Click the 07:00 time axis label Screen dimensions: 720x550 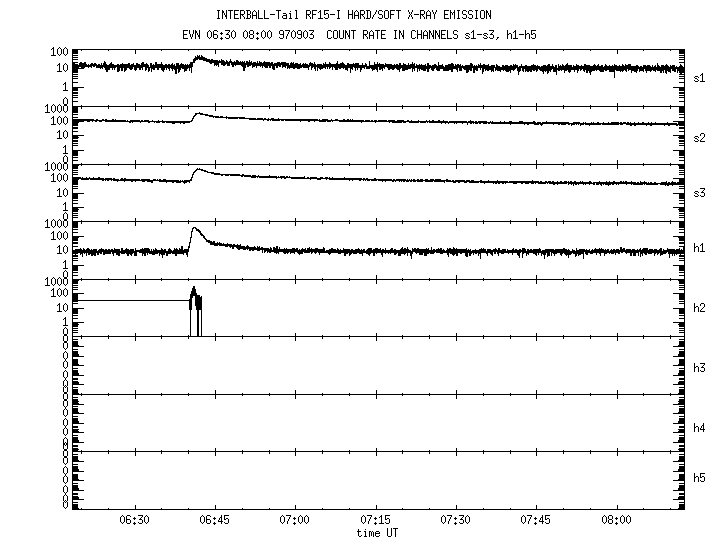(295, 521)
